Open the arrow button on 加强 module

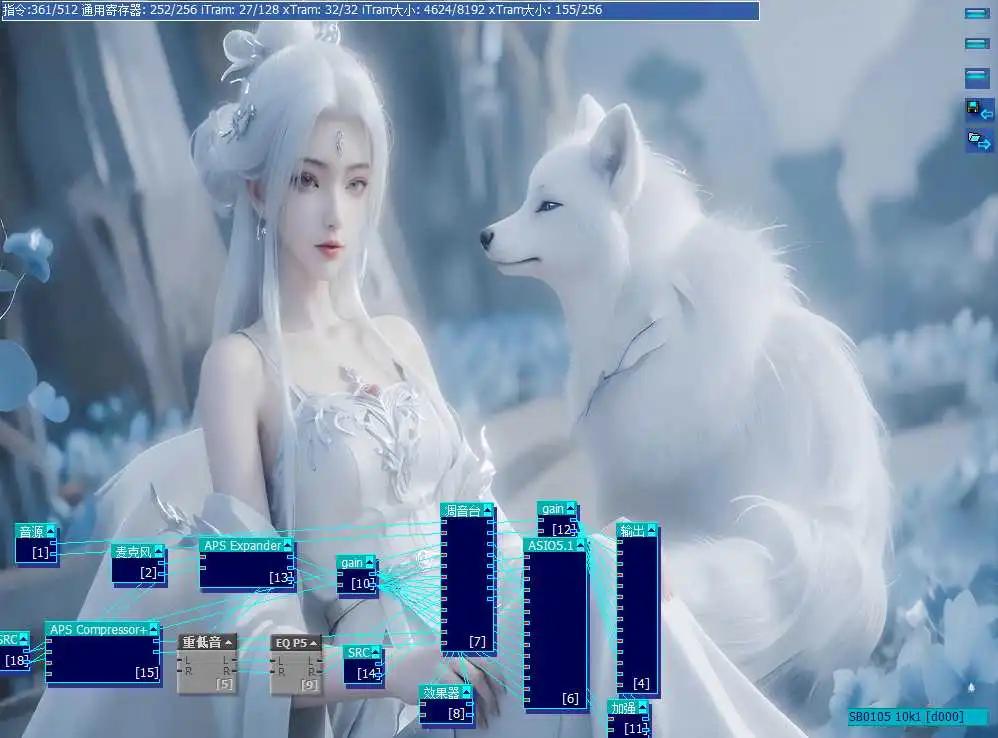tap(642, 707)
